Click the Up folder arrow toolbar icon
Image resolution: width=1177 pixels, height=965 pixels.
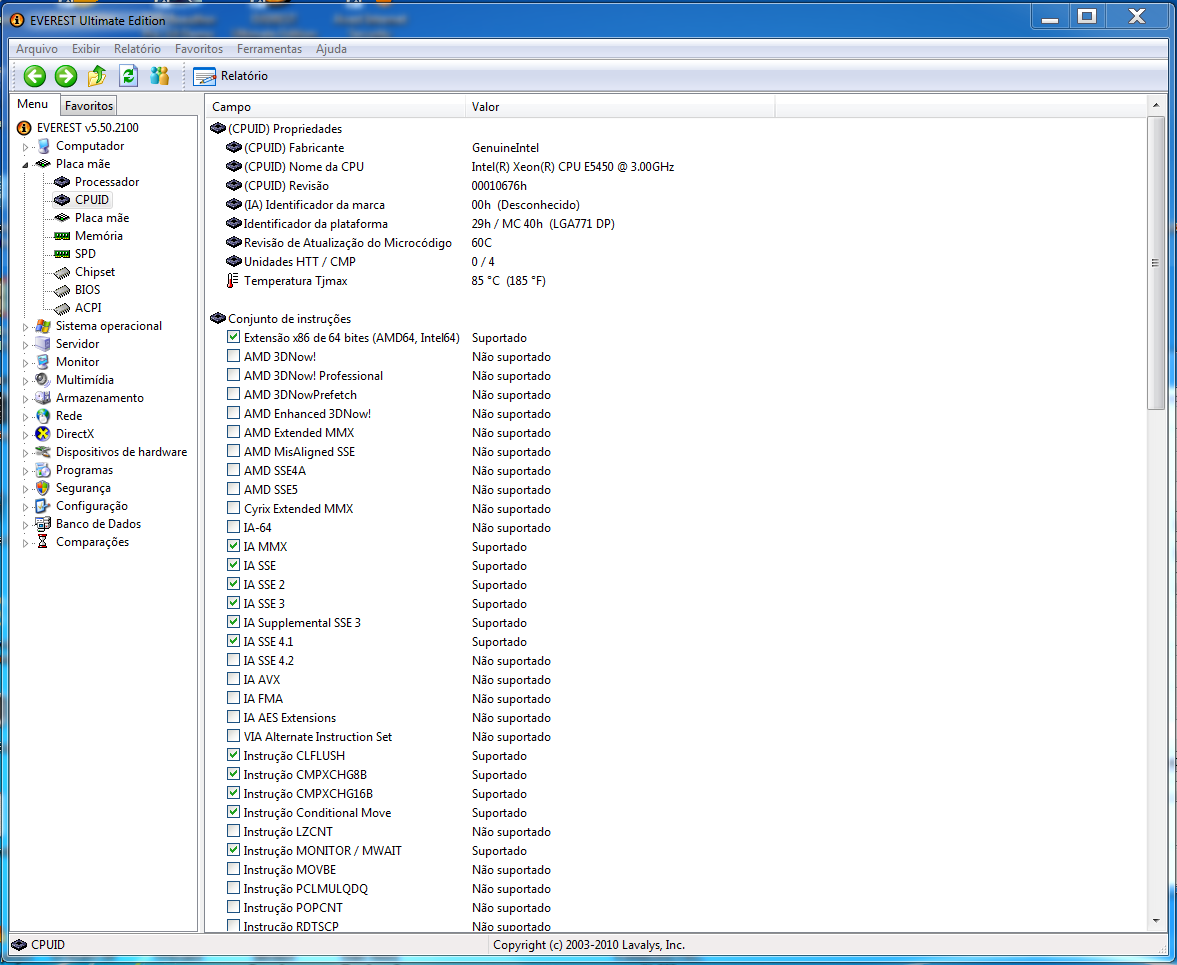97,76
